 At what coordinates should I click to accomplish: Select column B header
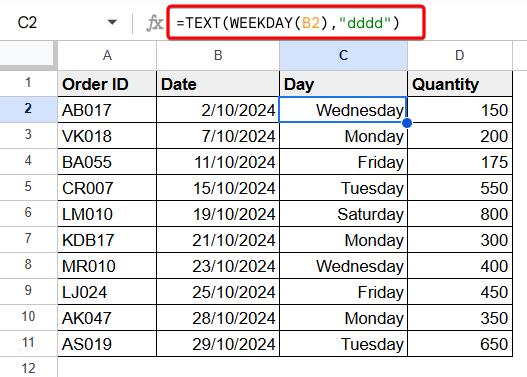tap(218, 56)
